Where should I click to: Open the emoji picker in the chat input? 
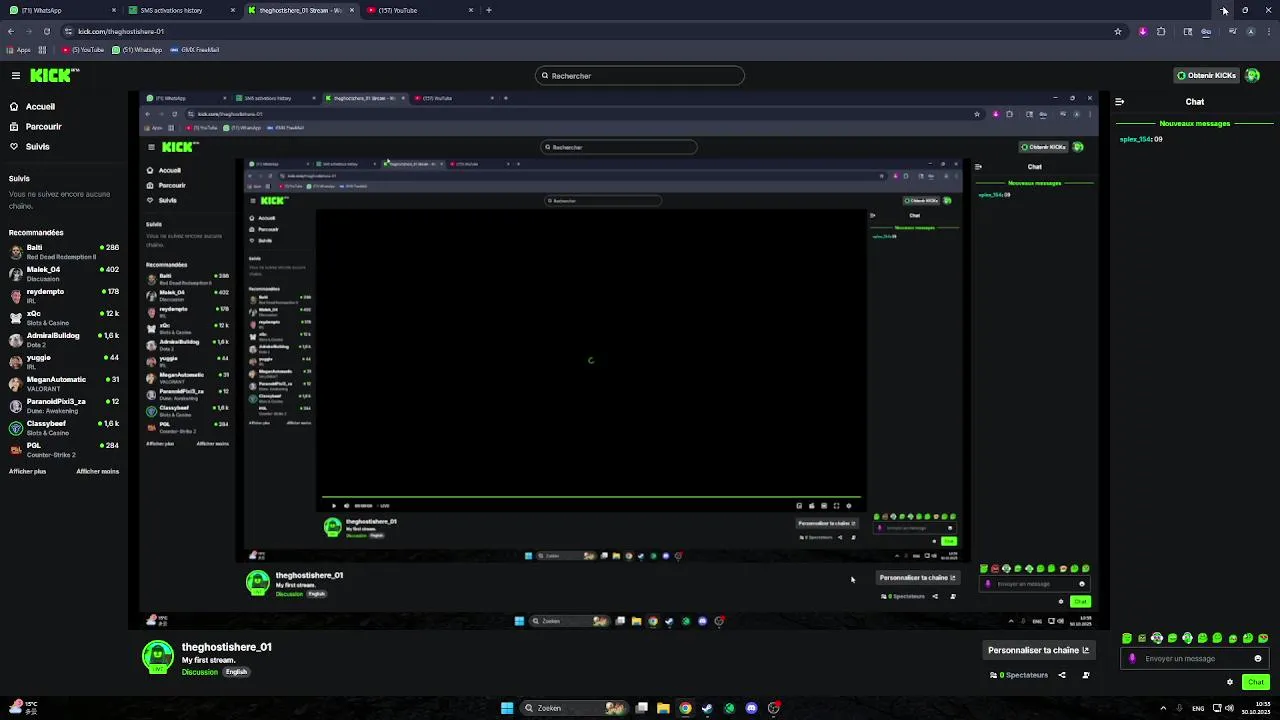(1258, 658)
